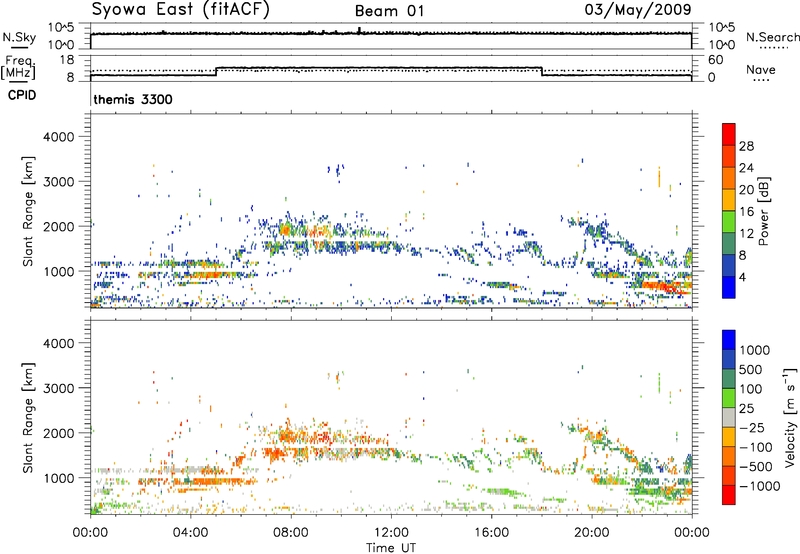Click the '4' tick on the power colorbar

742,277
